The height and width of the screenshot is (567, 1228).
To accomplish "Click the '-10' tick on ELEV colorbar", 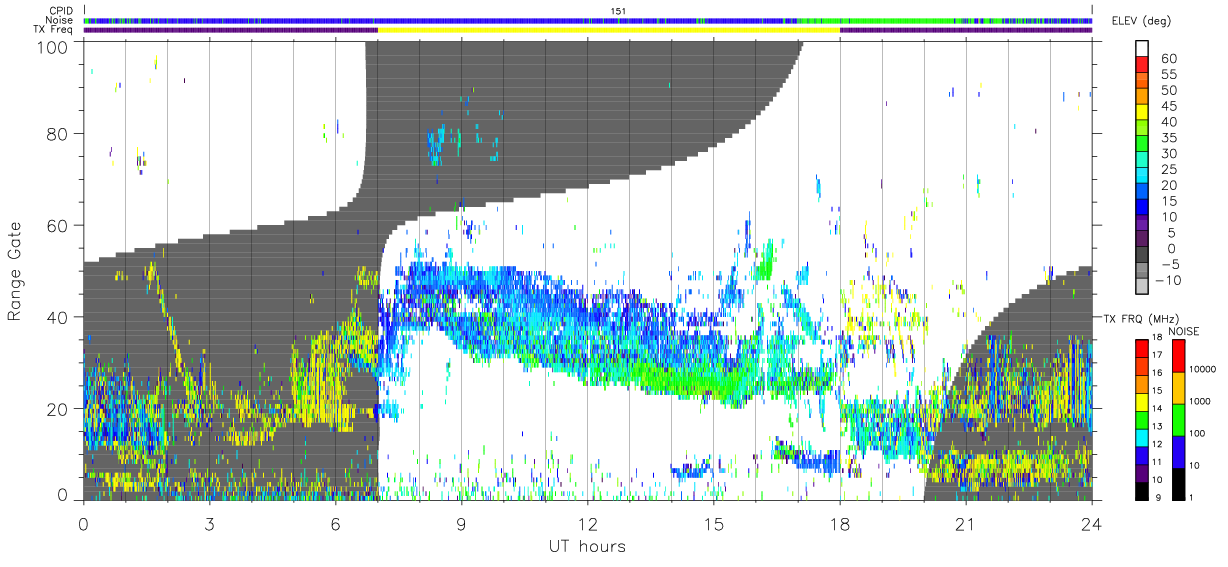I will point(1167,281).
